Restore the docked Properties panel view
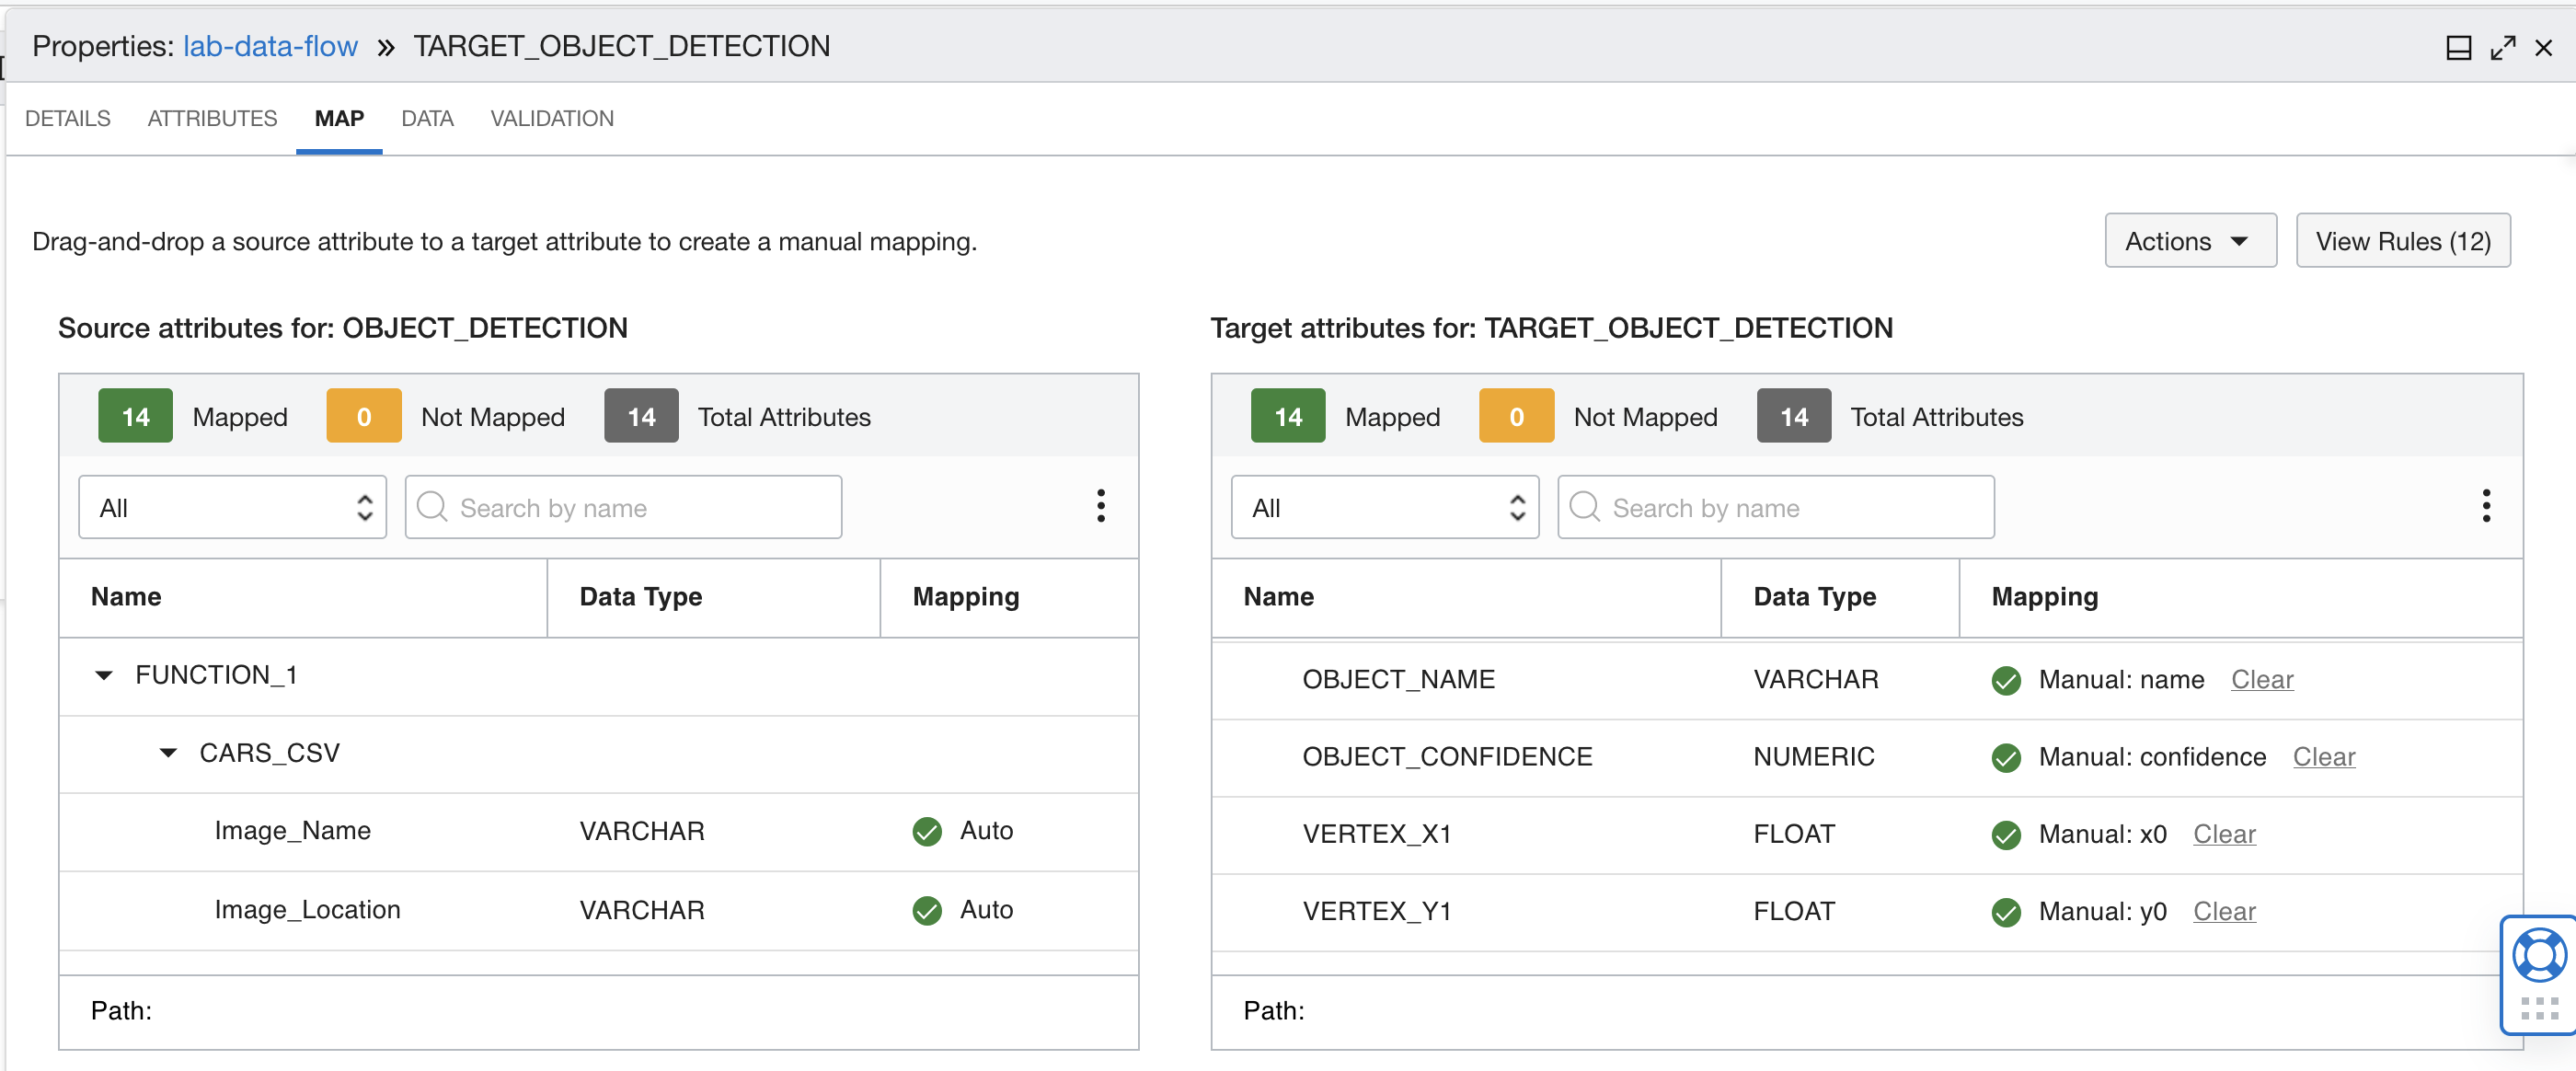Viewport: 2576px width, 1071px height. pyautogui.click(x=2460, y=46)
